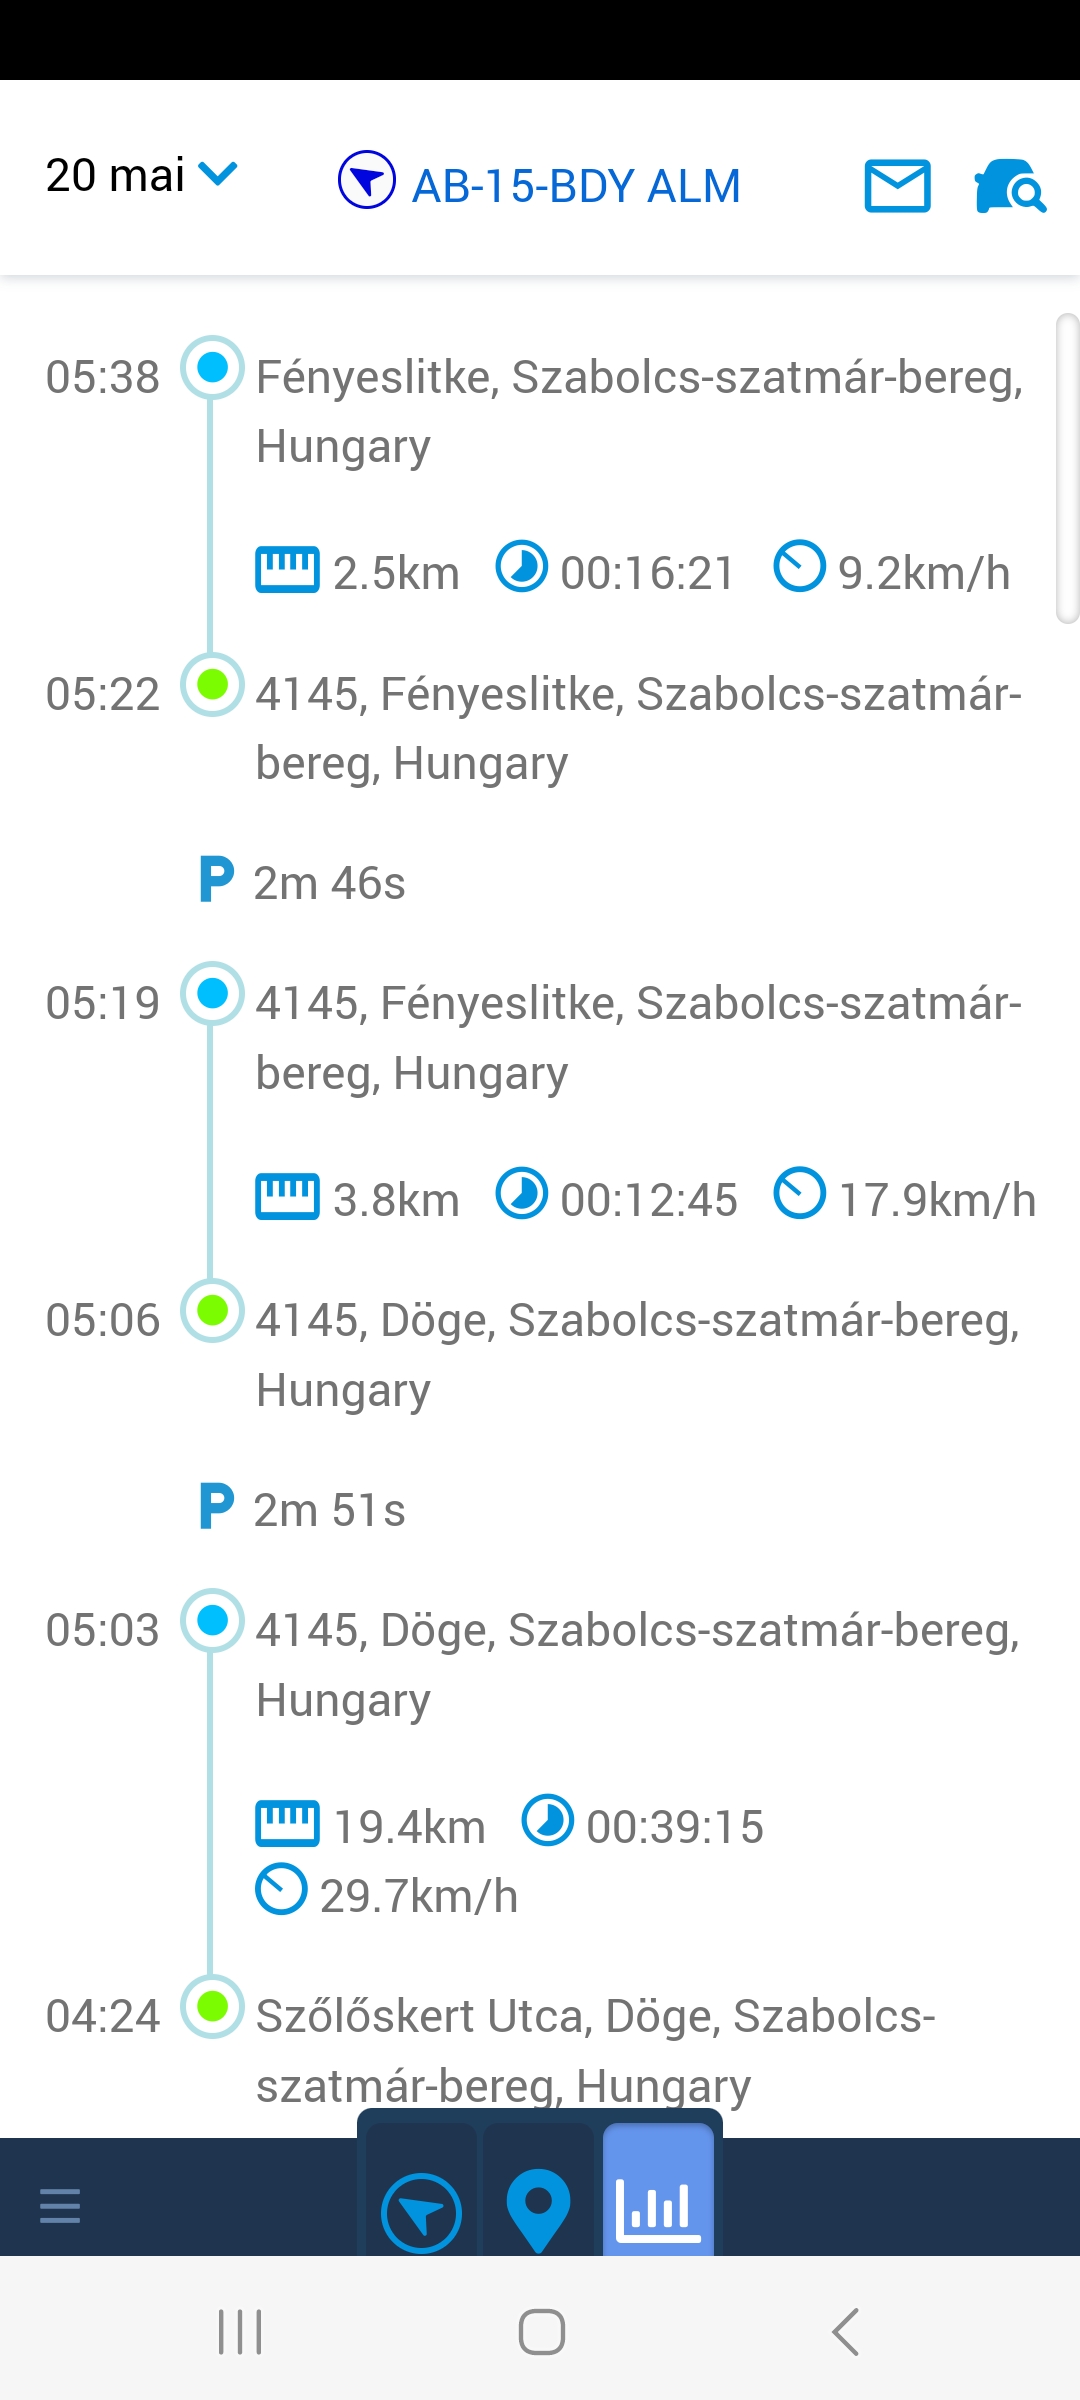
Task: Tap the duration clock icon for 00:12:45
Action: [522, 1194]
